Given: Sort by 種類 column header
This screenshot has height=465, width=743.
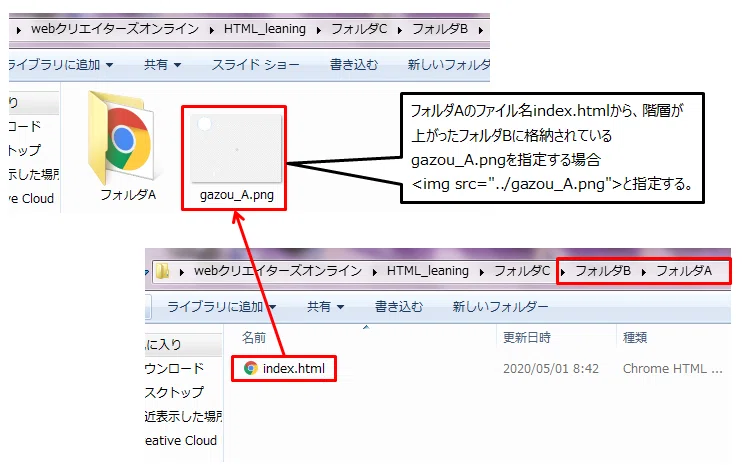Looking at the screenshot, I should coord(635,337).
